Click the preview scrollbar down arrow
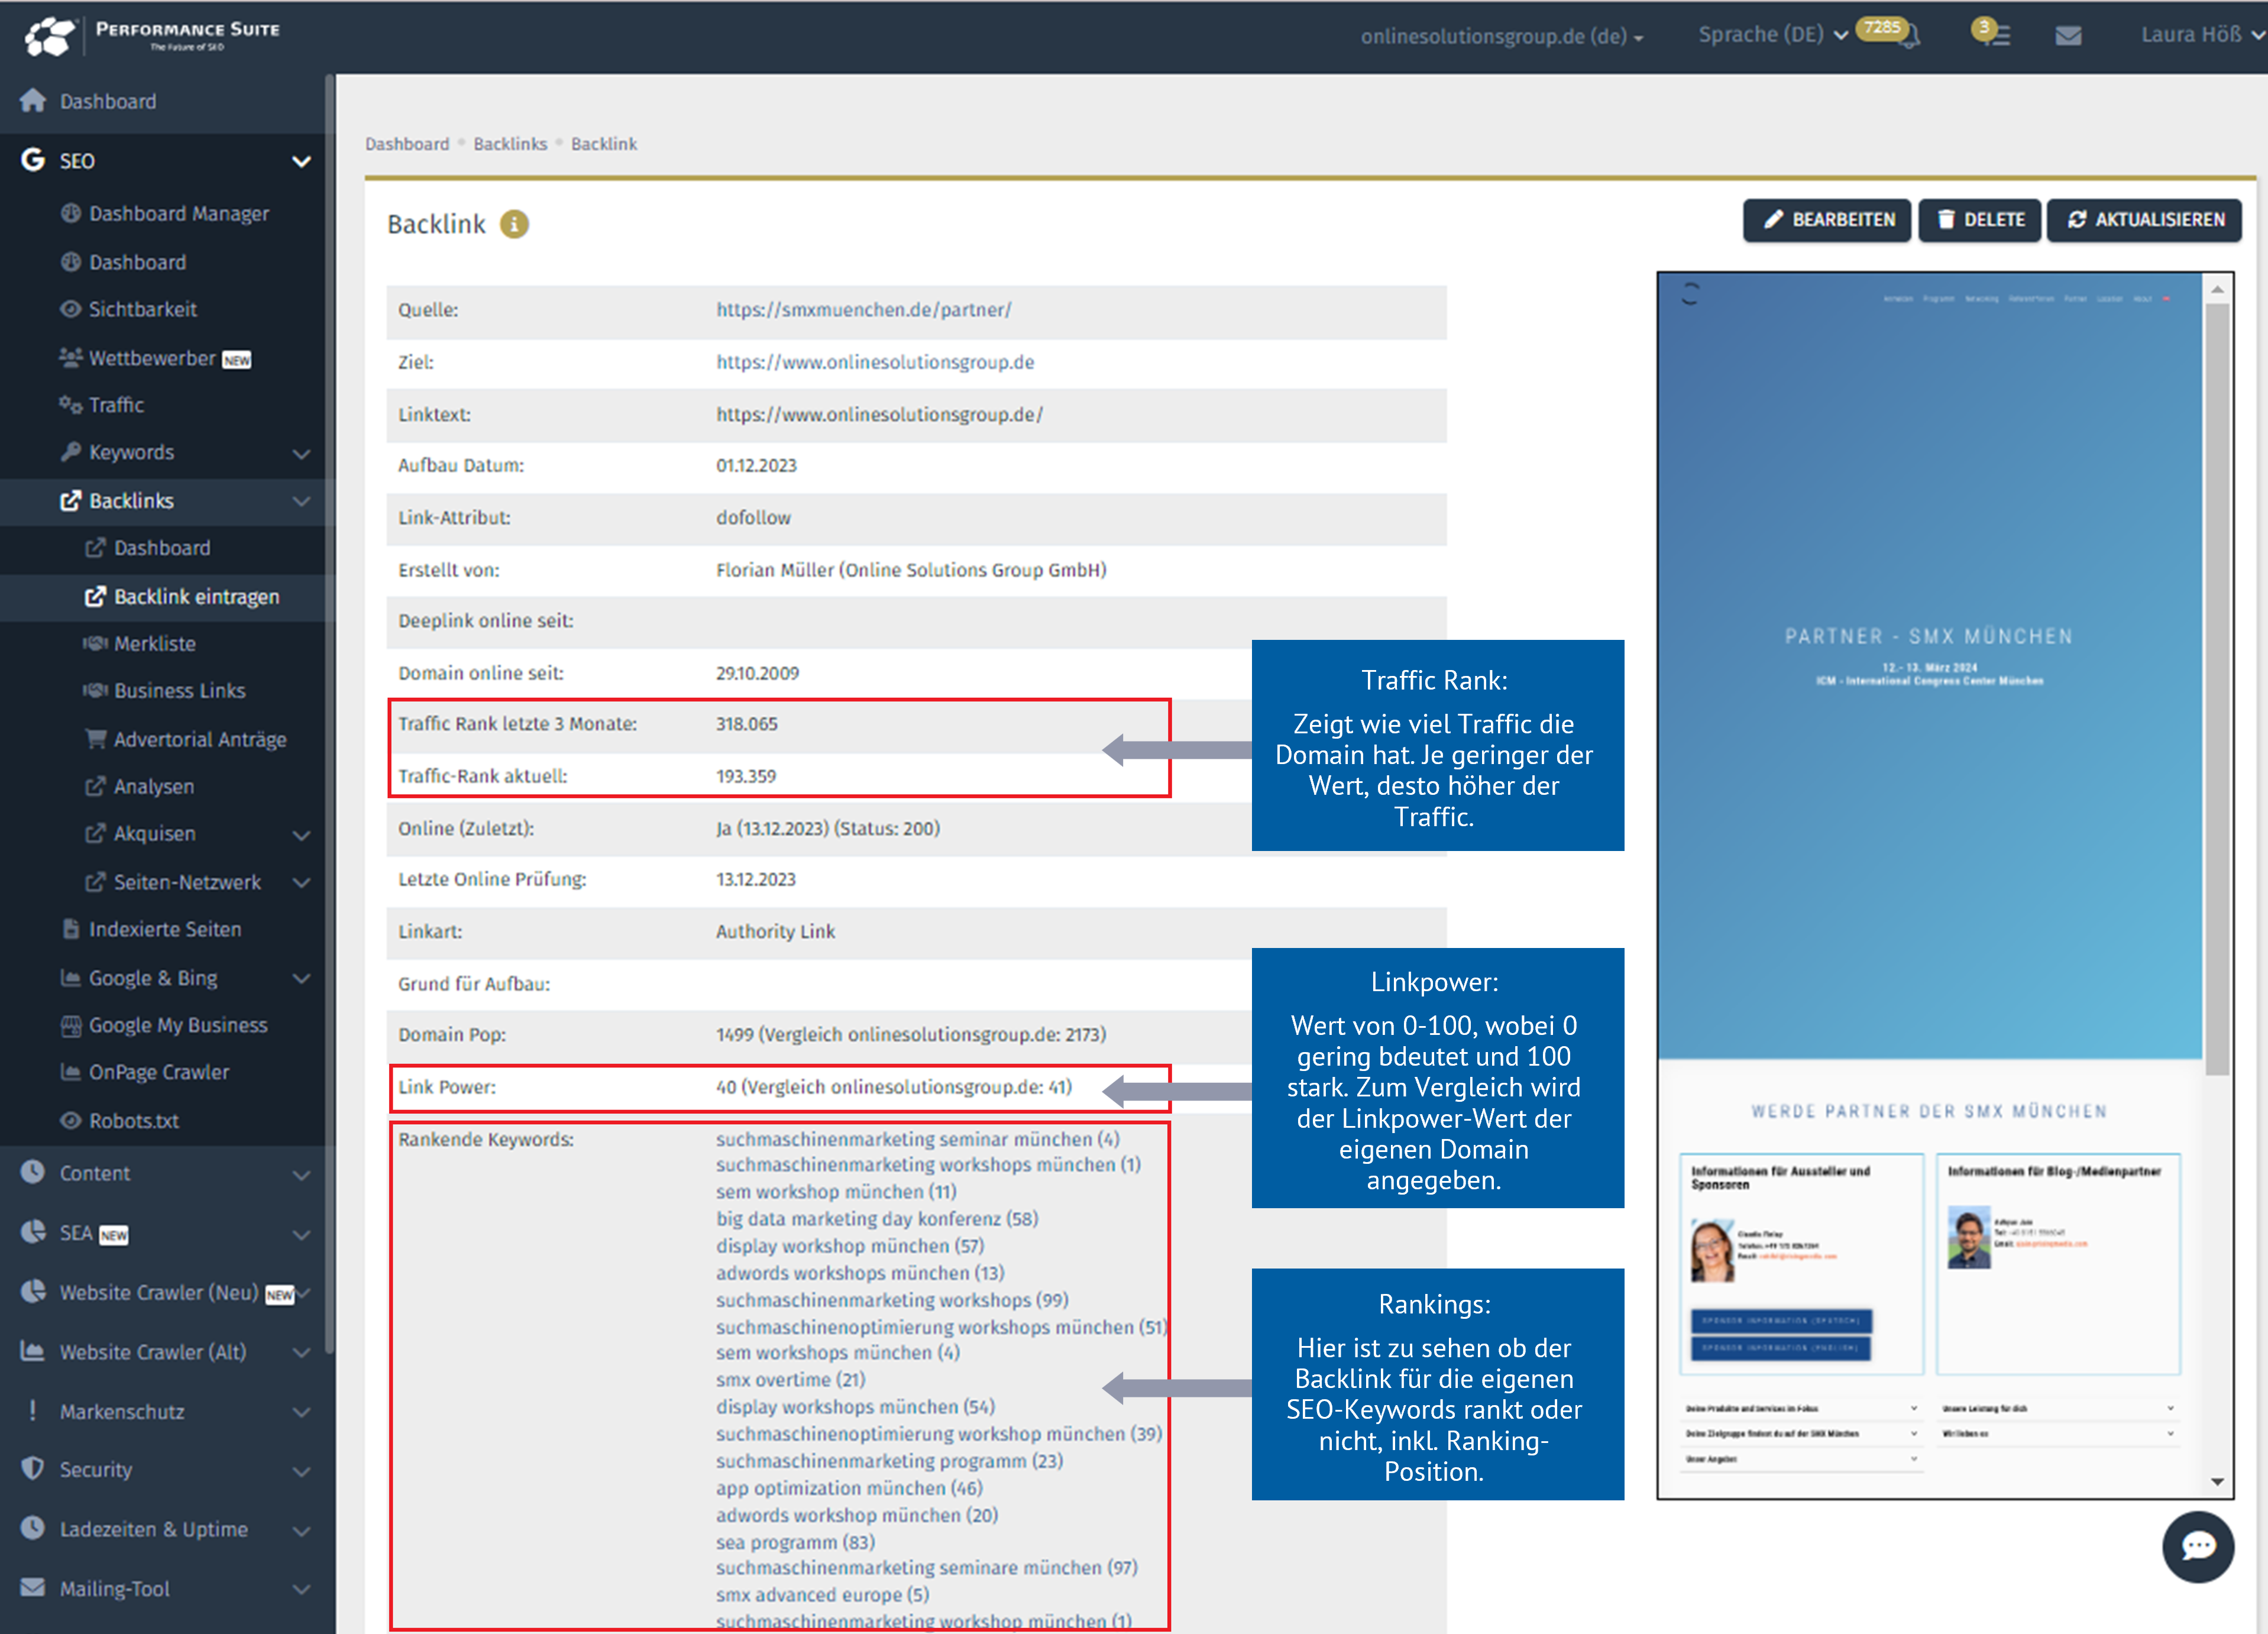Screen dimensions: 2268x1634 coord(2217,1481)
